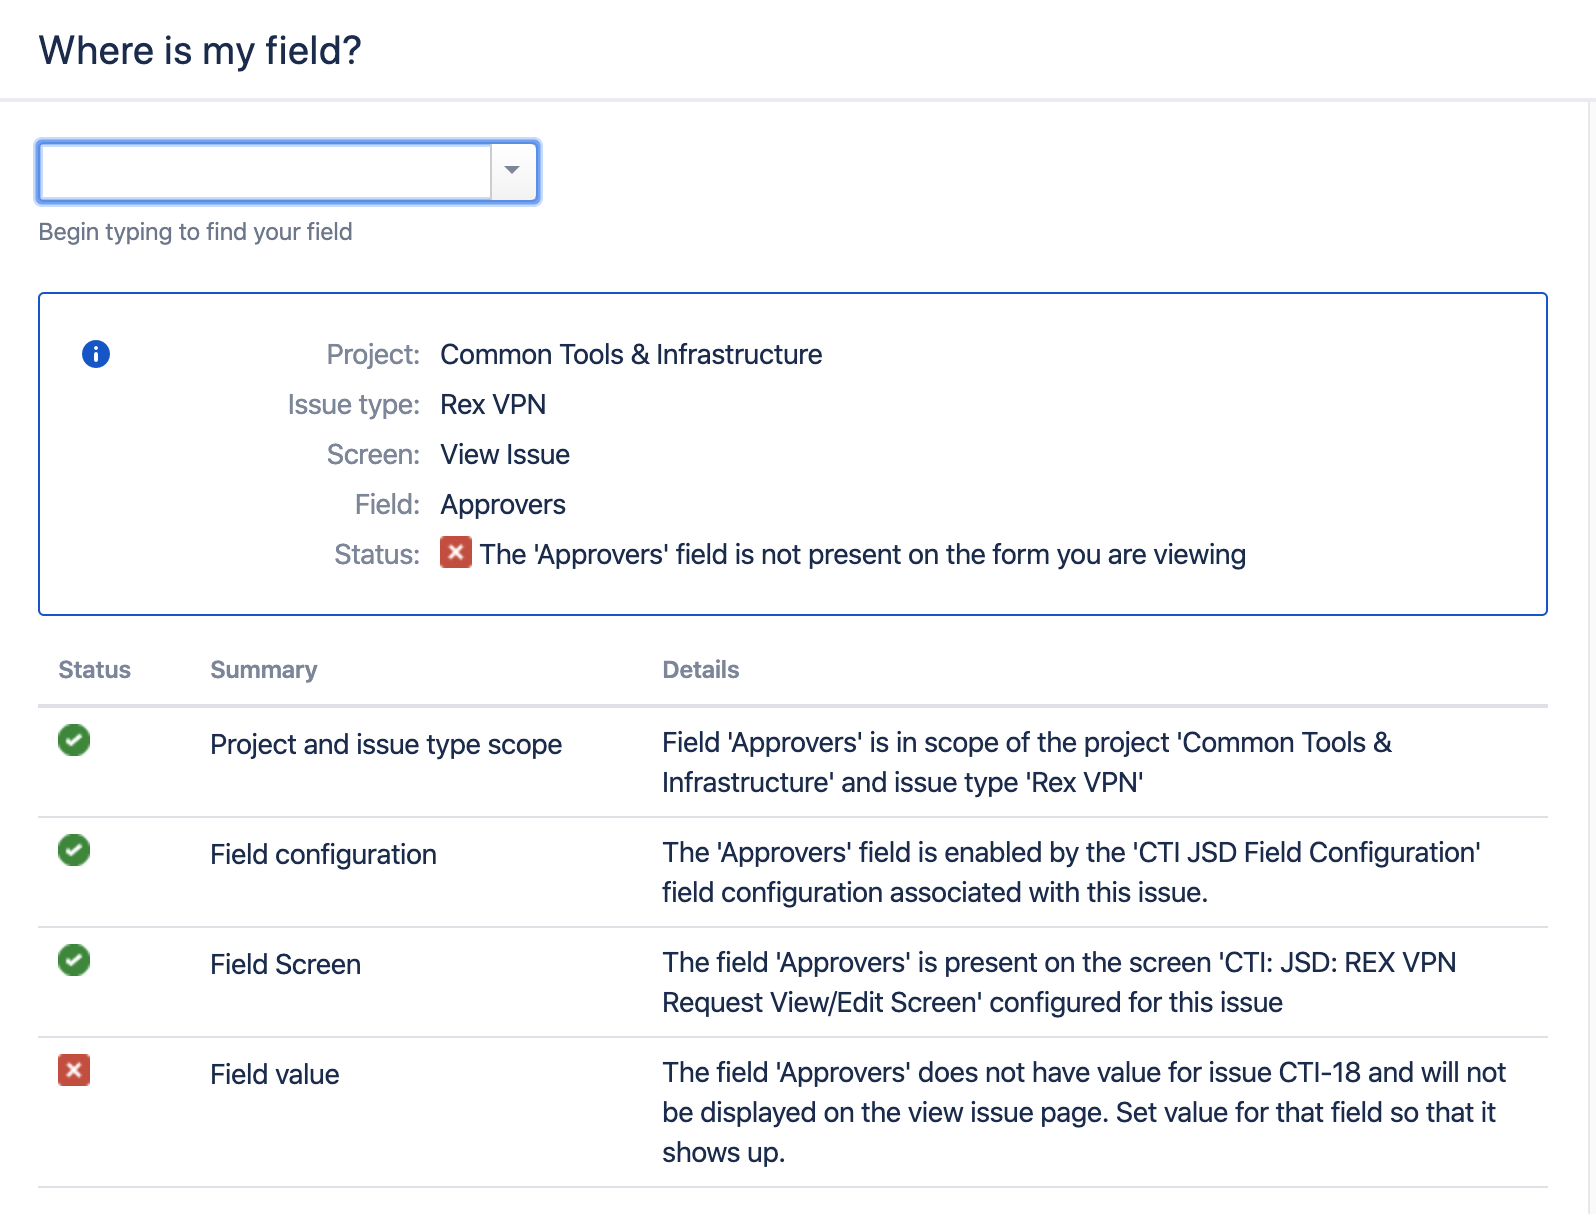Click the 'Rex VPN' issue type value
The image size is (1596, 1214).
[493, 405]
